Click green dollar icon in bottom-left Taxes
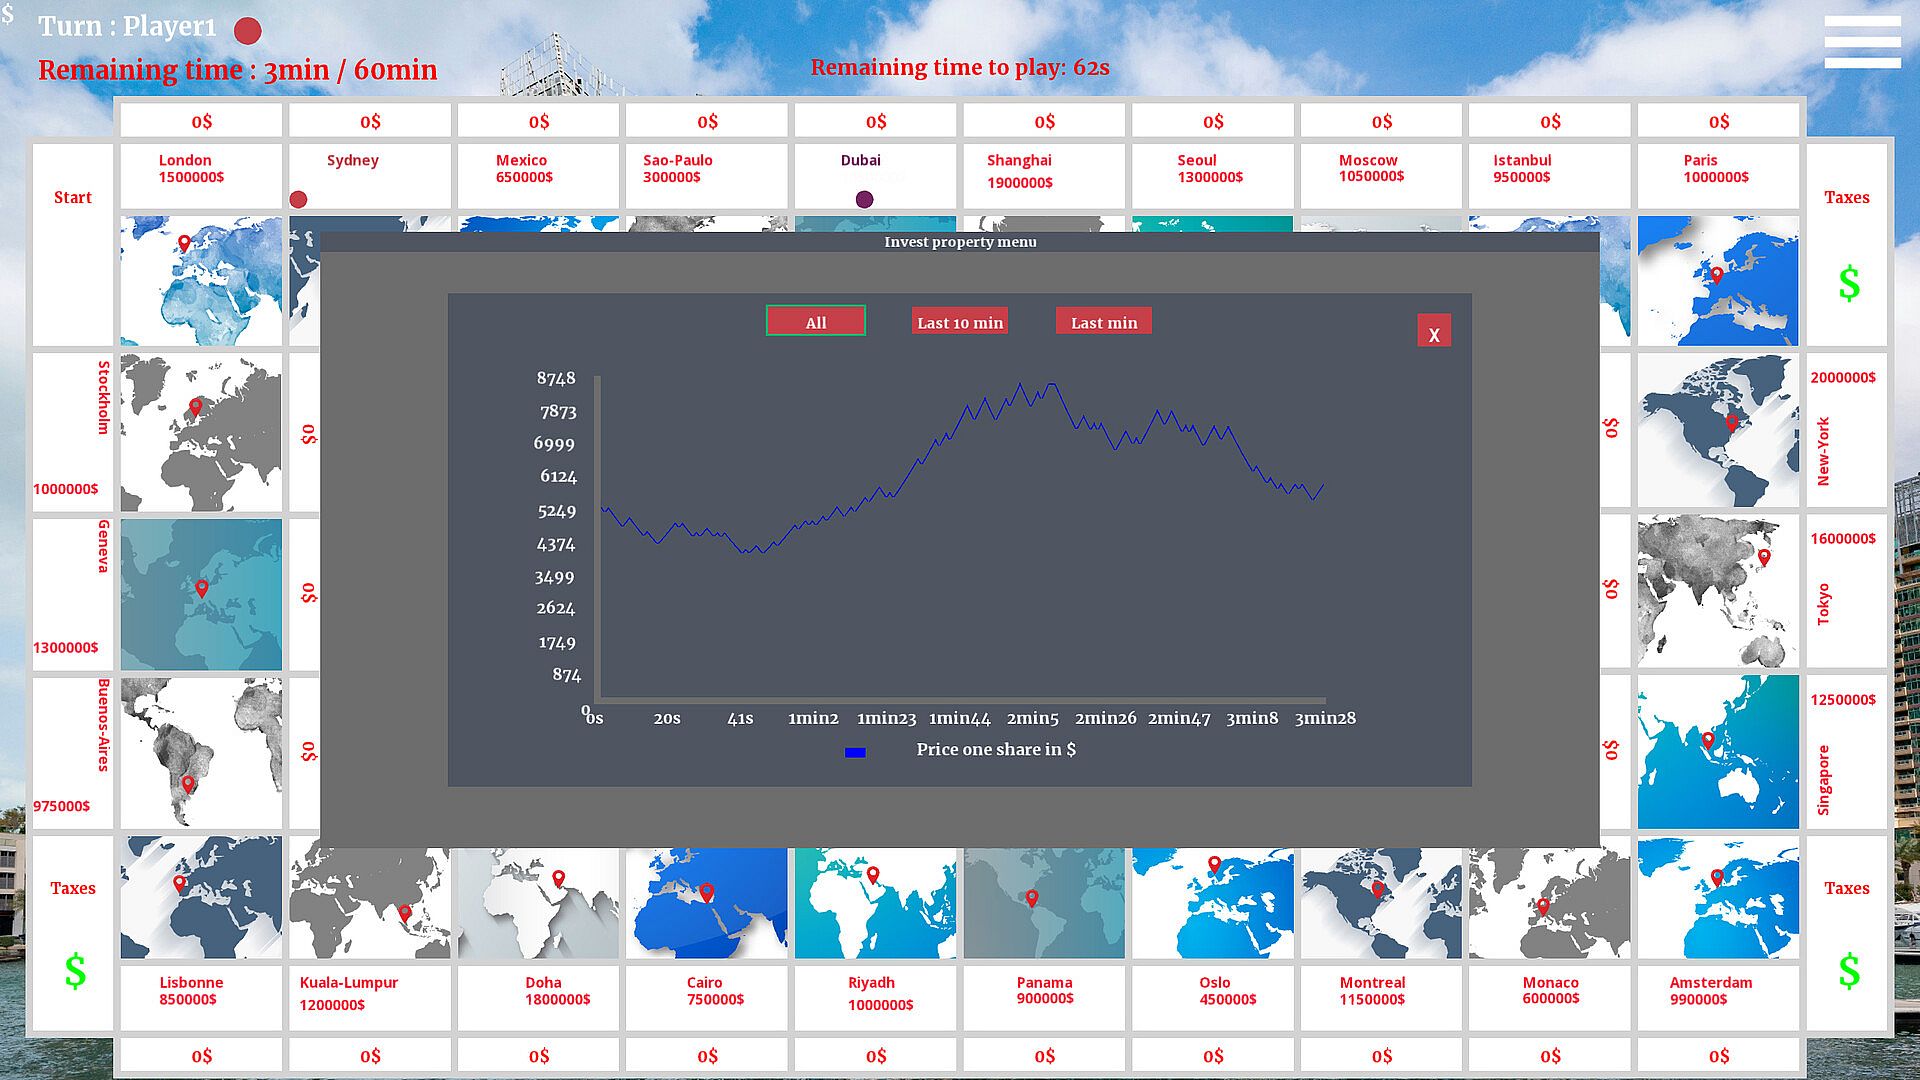 coord(75,971)
